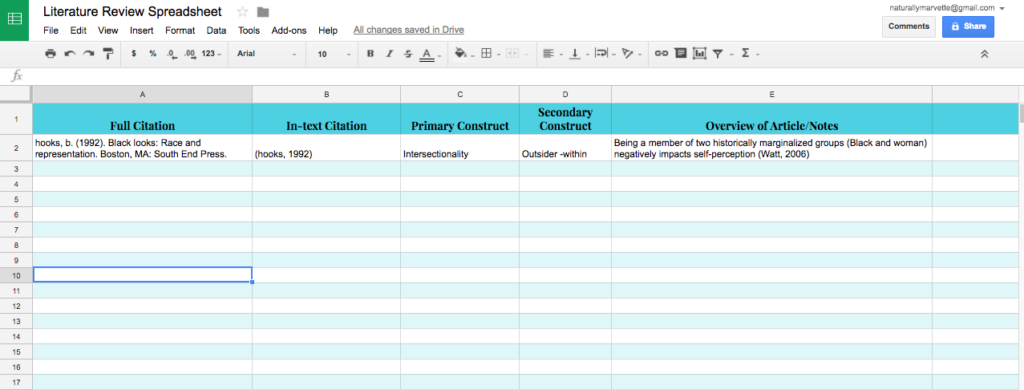Click the Primary Construct header cell

click(460, 119)
